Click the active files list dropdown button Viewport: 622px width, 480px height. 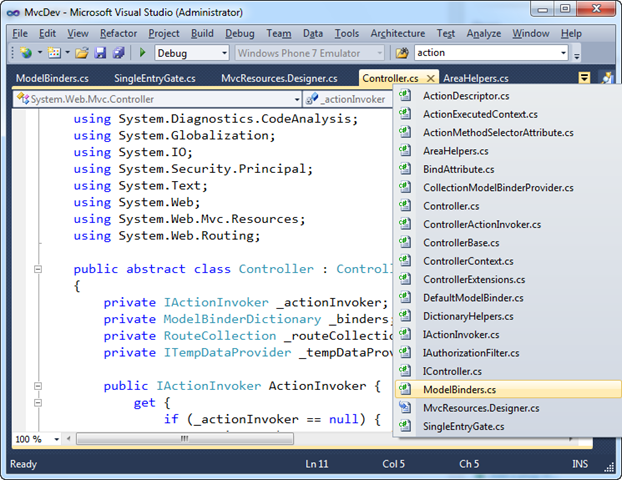(584, 78)
